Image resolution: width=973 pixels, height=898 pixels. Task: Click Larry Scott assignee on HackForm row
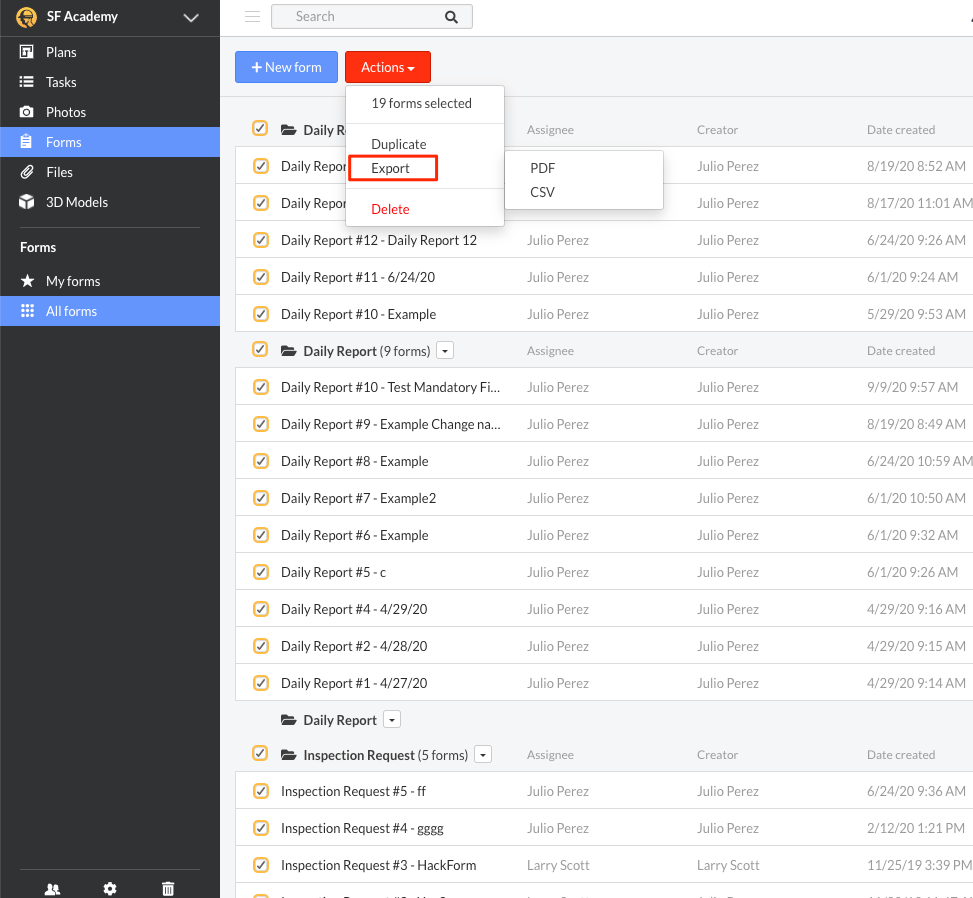(x=558, y=865)
